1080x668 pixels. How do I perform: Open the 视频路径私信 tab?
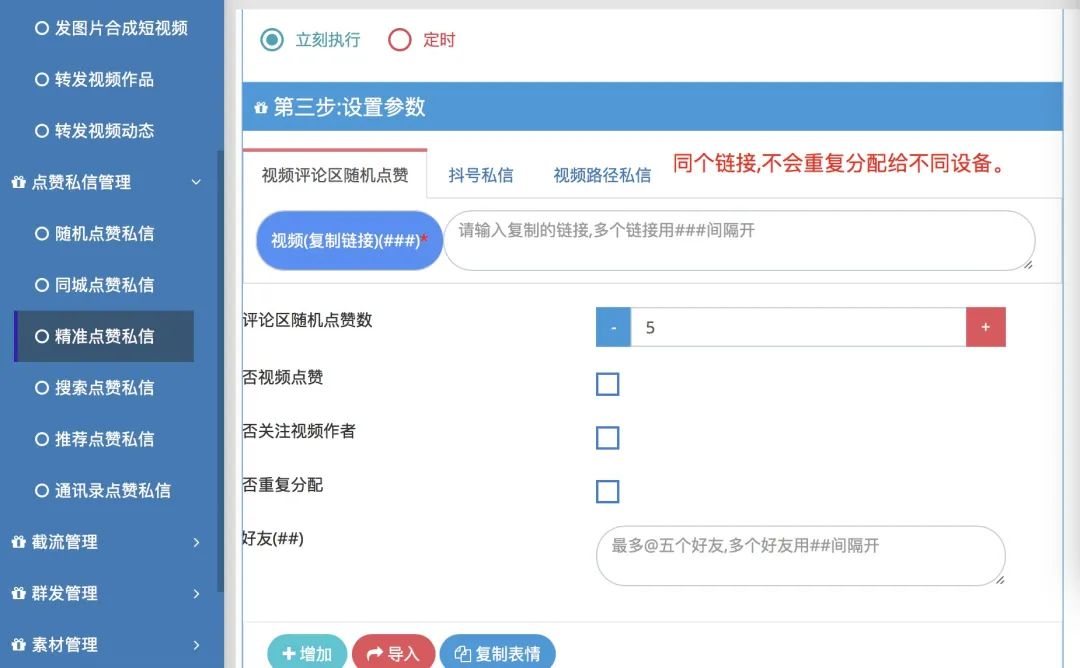tap(602, 176)
